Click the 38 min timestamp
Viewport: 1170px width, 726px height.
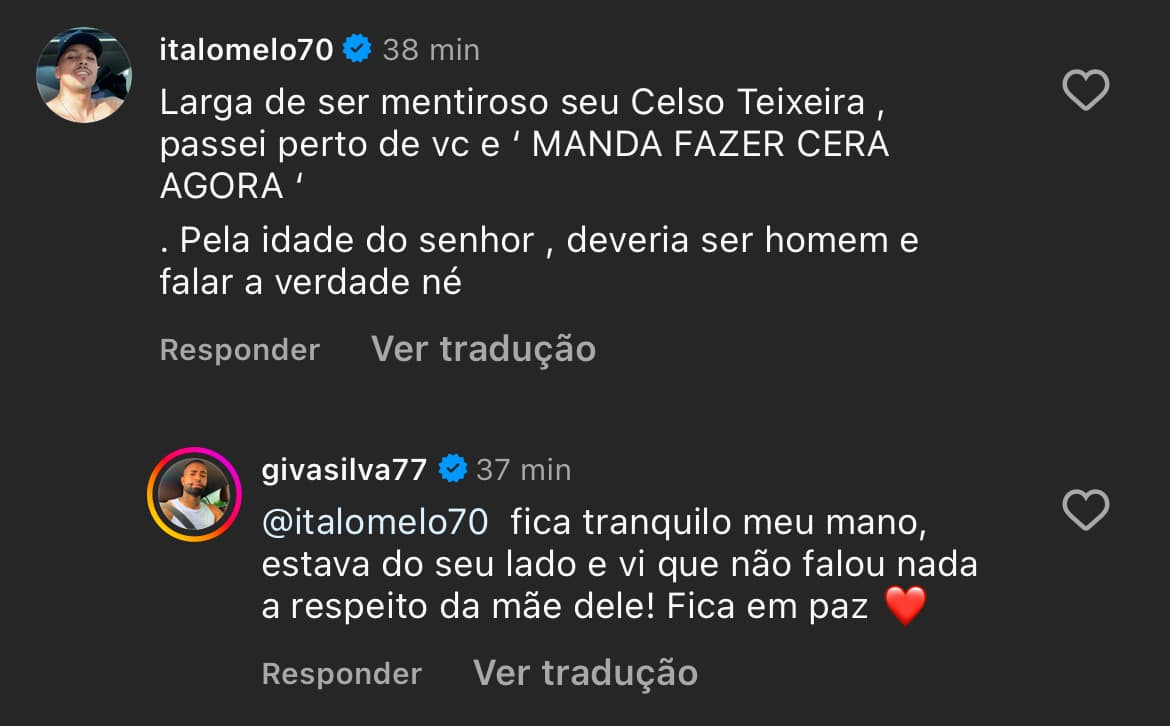[430, 48]
